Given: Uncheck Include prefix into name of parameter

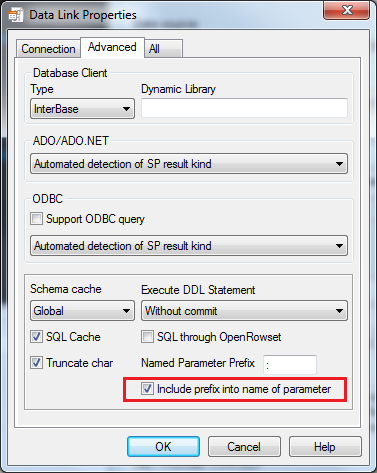Looking at the screenshot, I should tap(147, 389).
